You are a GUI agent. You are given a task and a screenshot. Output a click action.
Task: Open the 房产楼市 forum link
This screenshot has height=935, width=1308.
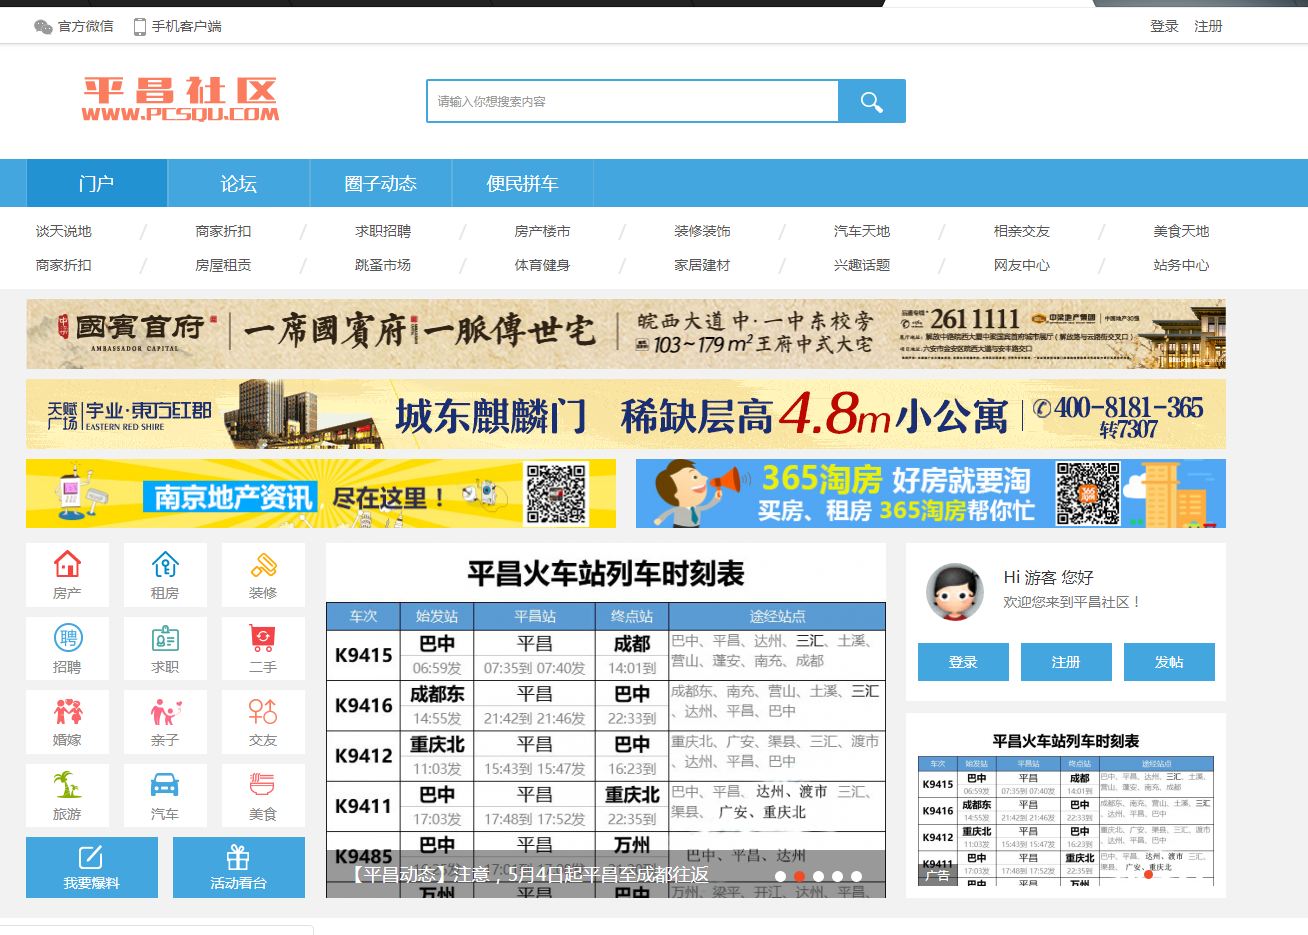point(543,231)
